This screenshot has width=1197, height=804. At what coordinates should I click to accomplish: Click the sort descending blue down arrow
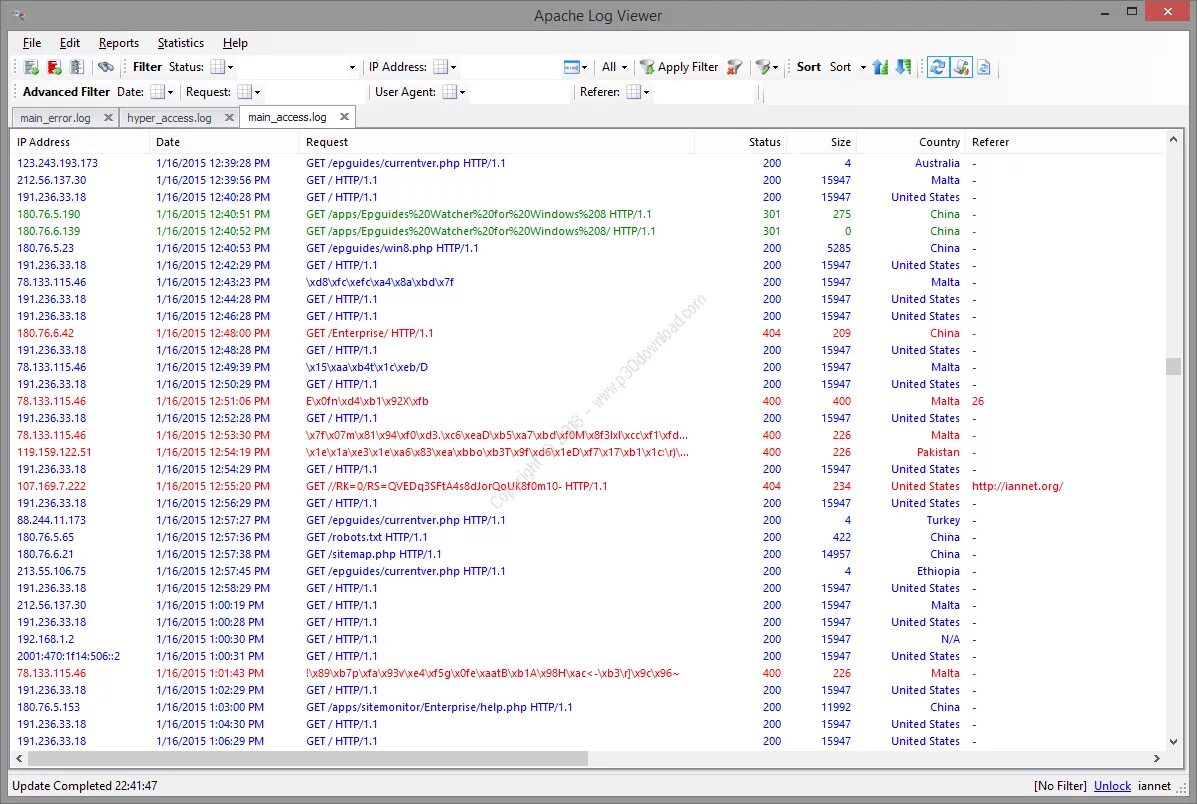pos(903,67)
